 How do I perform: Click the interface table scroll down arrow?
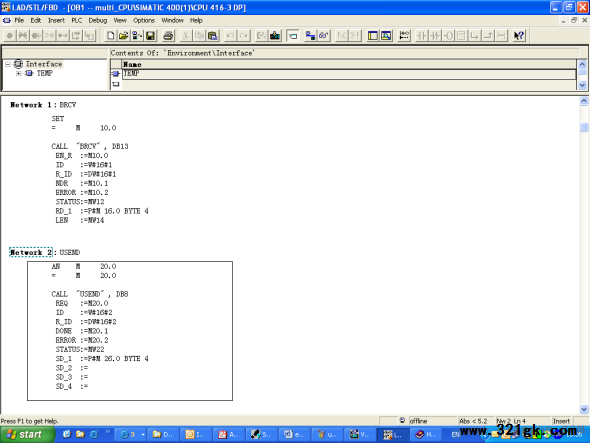pos(582,85)
